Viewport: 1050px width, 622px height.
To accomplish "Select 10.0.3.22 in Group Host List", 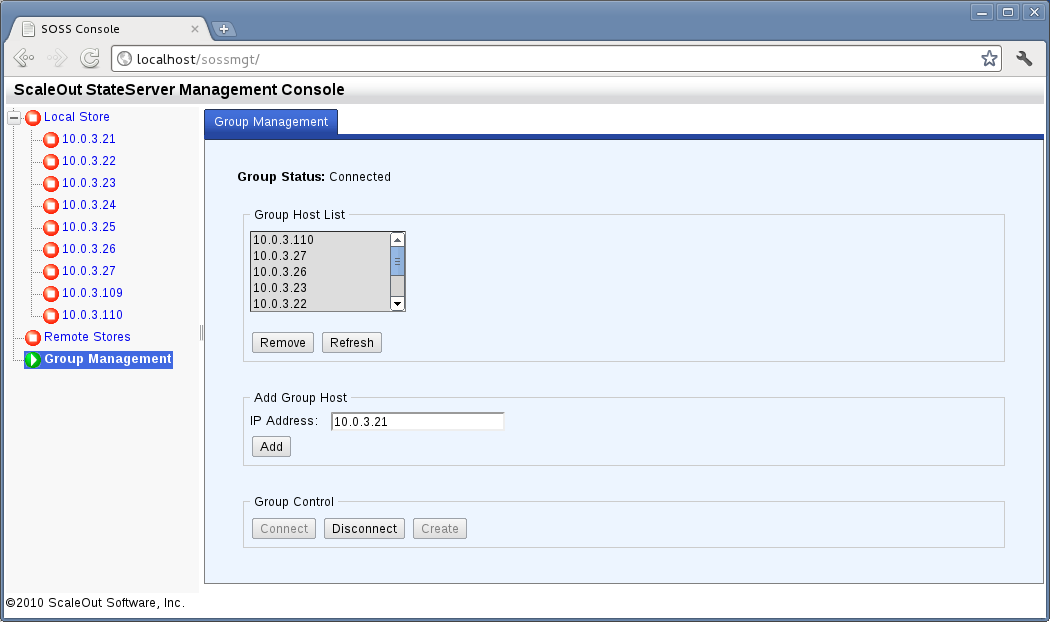I will tap(320, 303).
